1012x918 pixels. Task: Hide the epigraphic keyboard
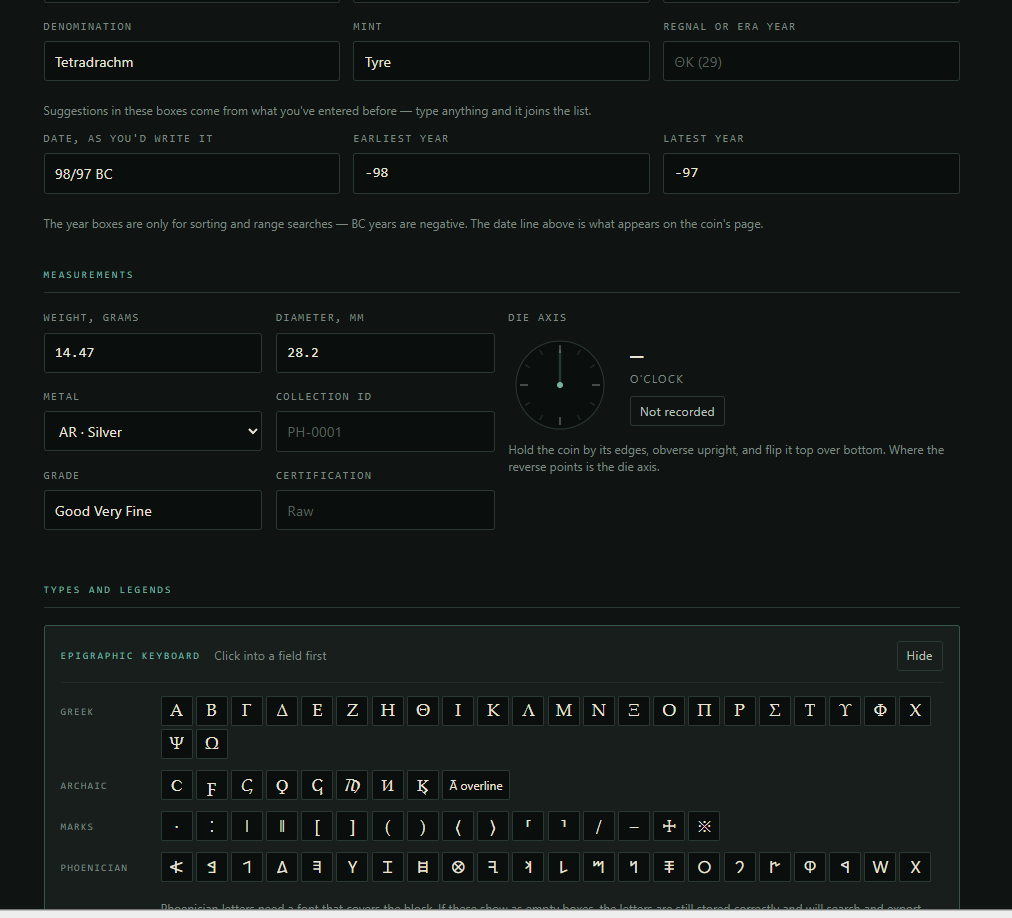[x=919, y=656]
